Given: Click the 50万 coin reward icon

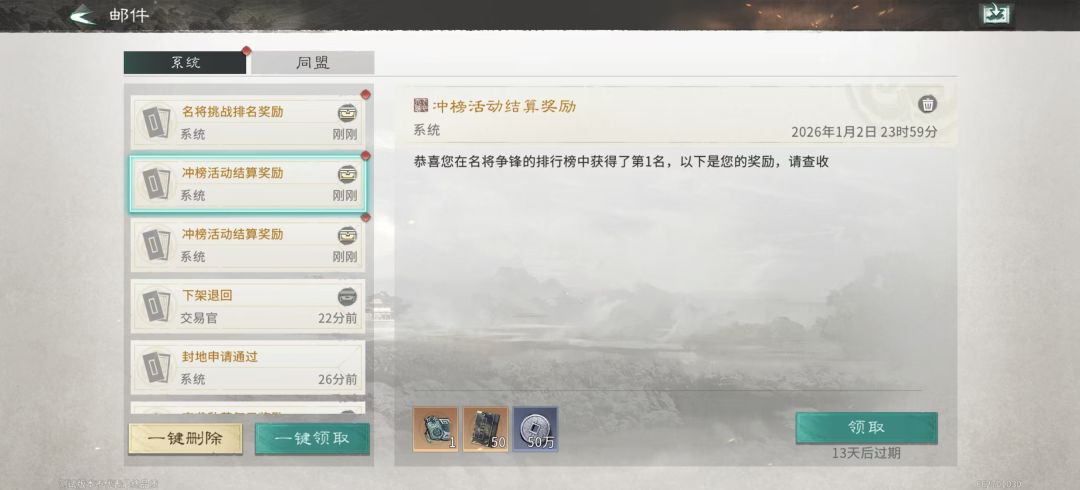Looking at the screenshot, I should pyautogui.click(x=535, y=429).
